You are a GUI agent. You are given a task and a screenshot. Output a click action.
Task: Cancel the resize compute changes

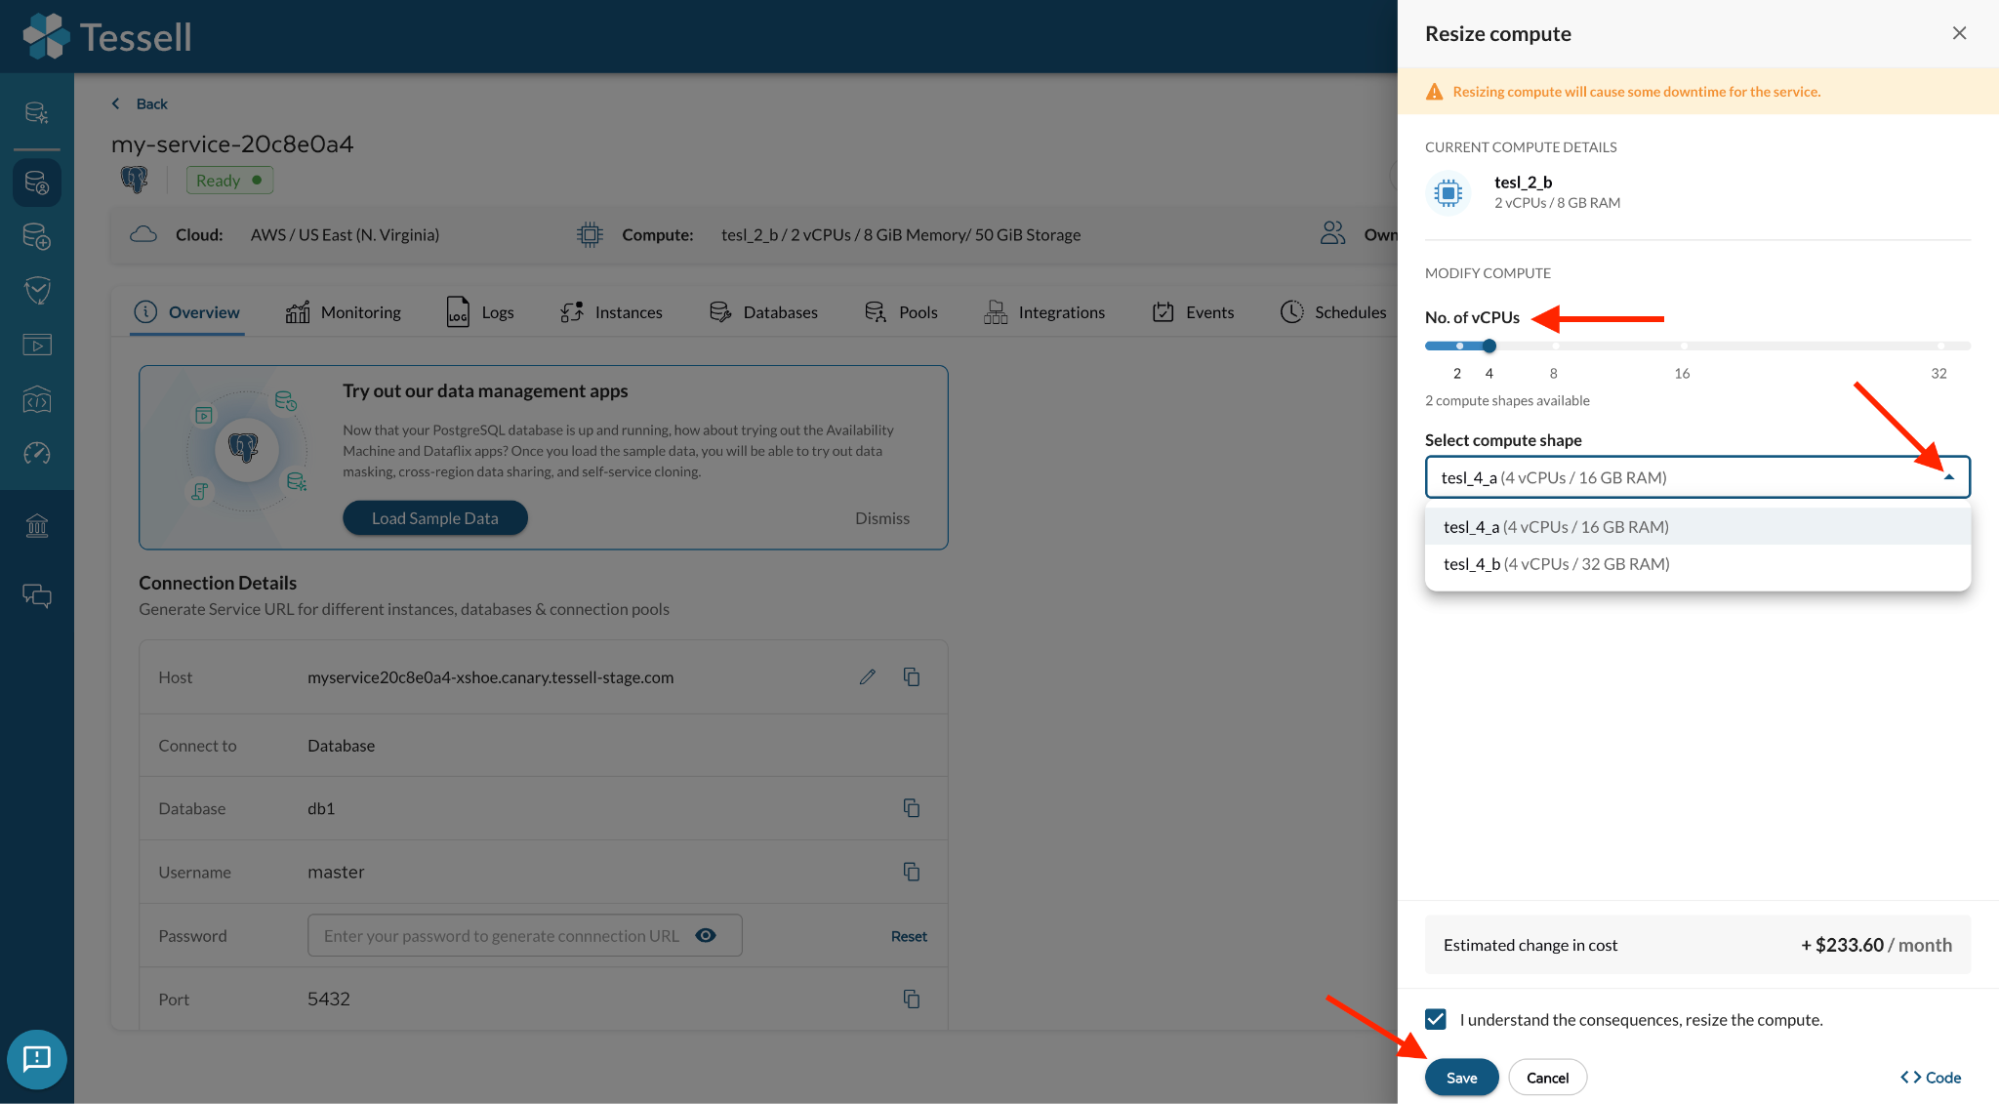tap(1547, 1077)
